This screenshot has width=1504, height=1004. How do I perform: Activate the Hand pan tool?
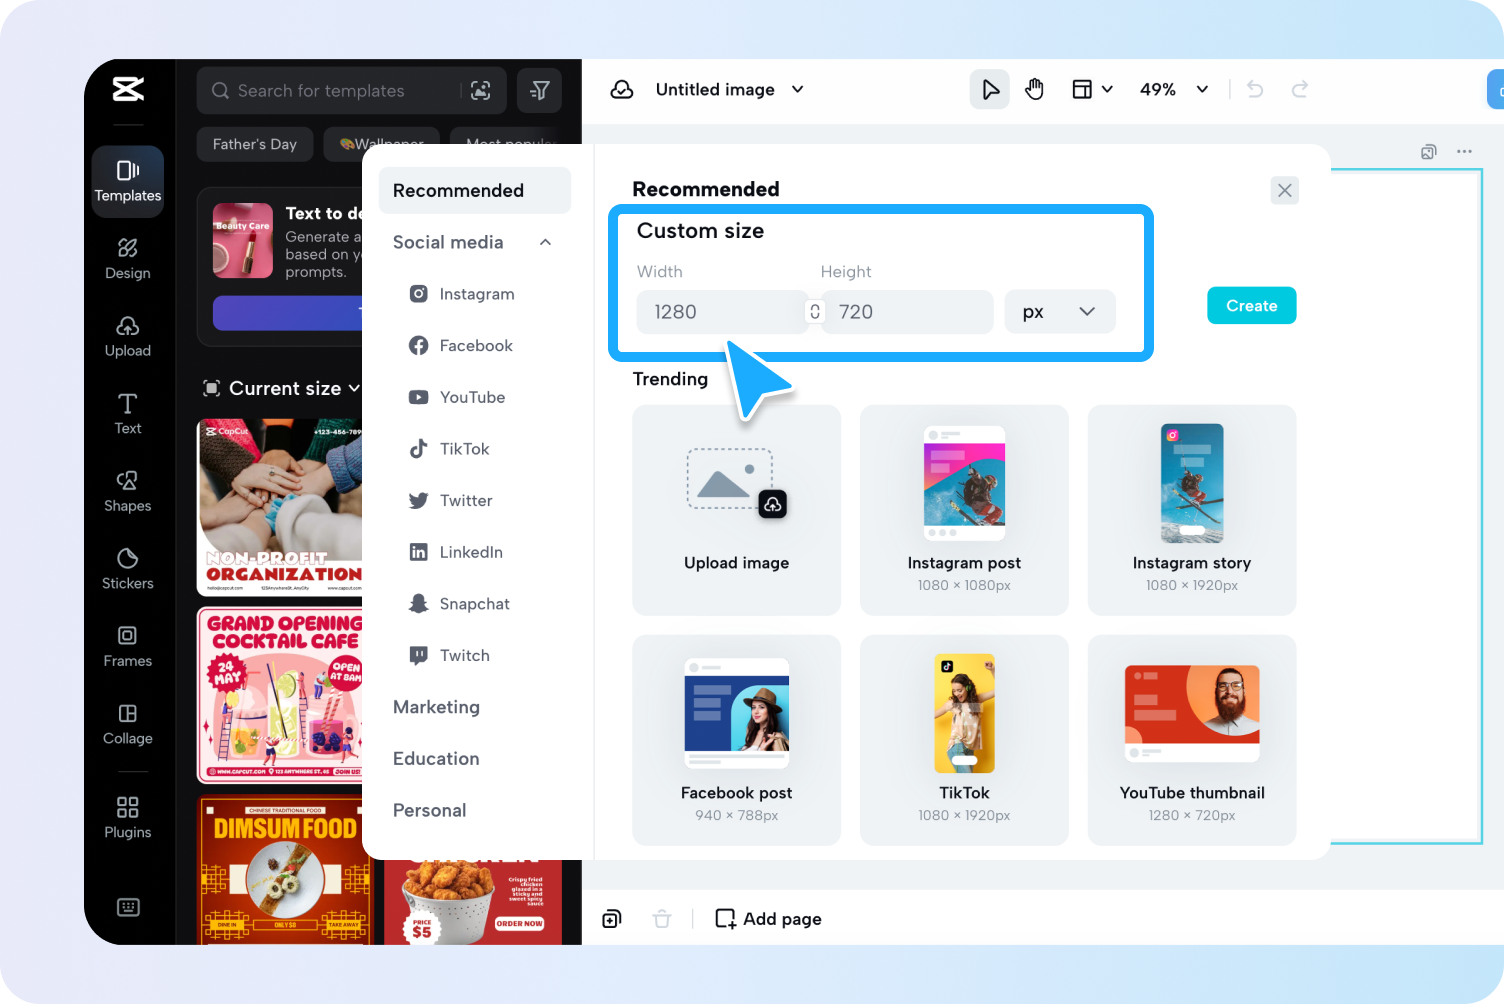tap(1035, 89)
